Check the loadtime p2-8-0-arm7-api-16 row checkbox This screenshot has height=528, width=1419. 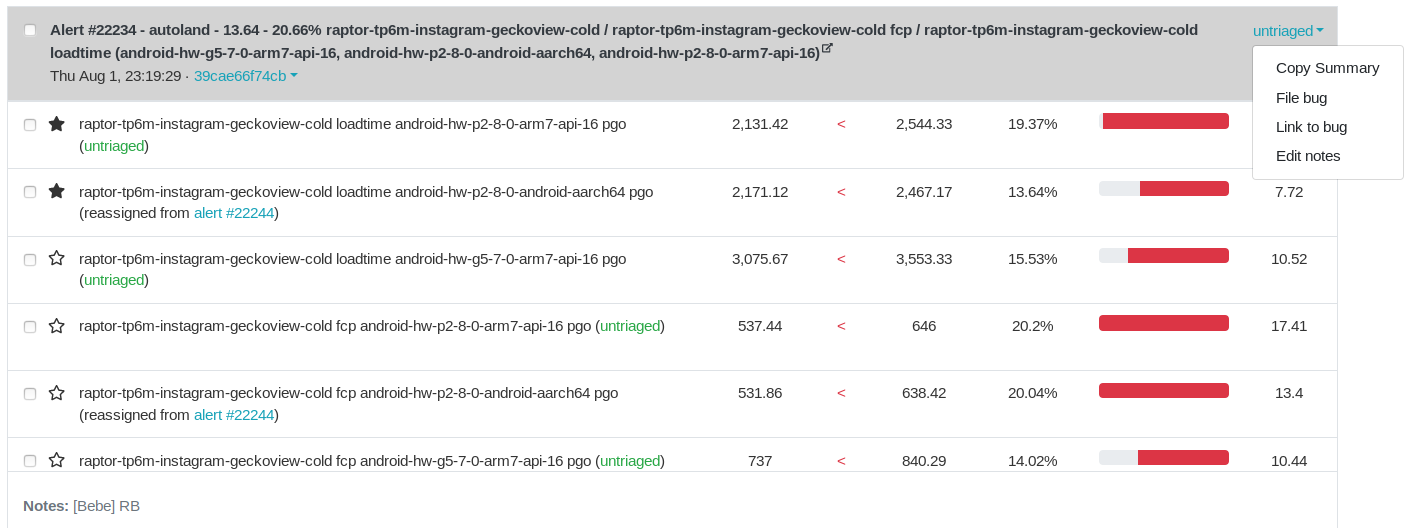coord(30,125)
